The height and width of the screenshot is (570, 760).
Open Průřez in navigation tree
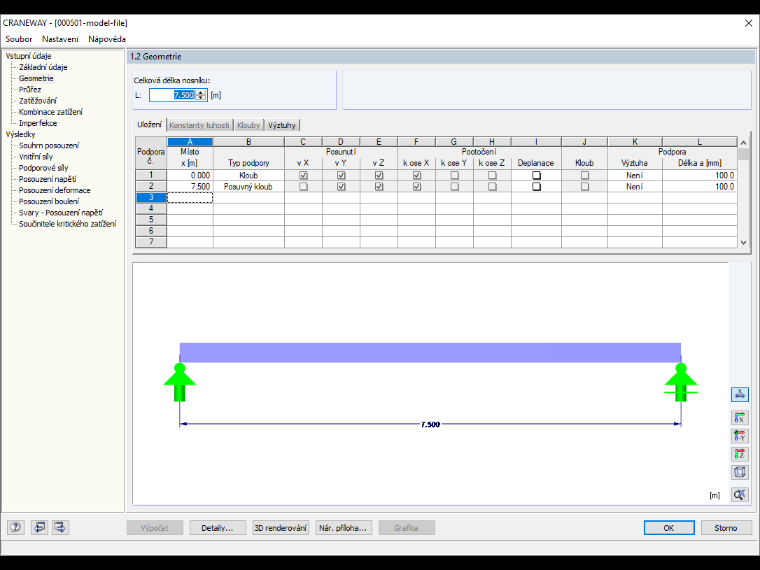30,89
